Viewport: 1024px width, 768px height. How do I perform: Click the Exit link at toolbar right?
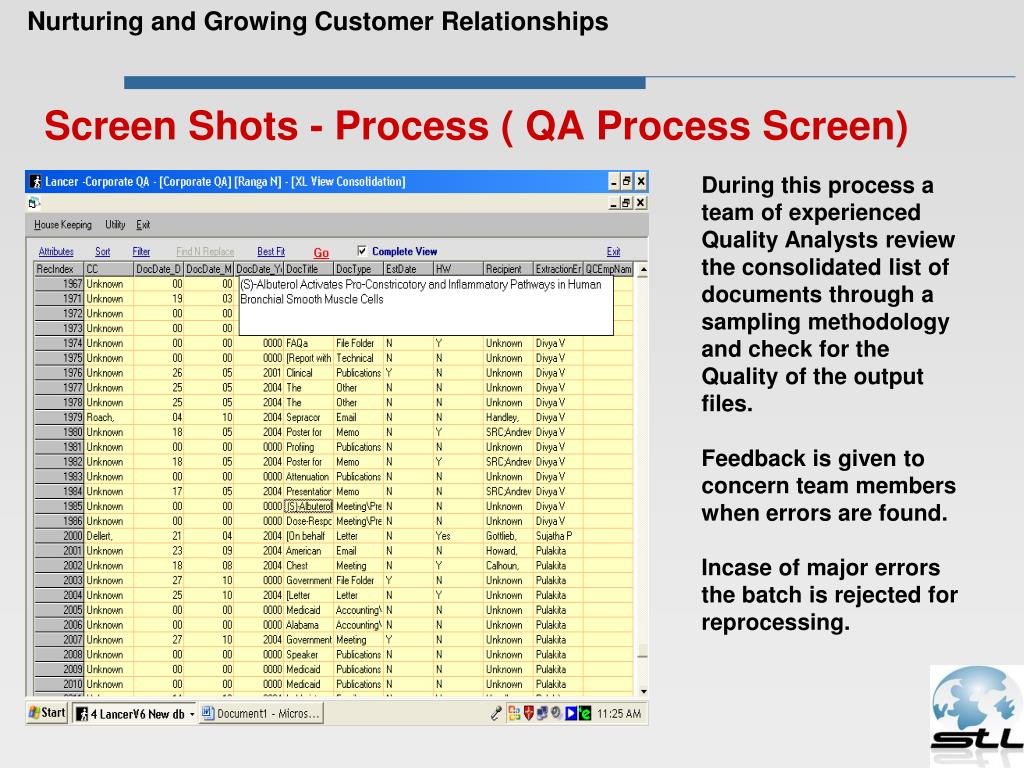click(x=613, y=251)
